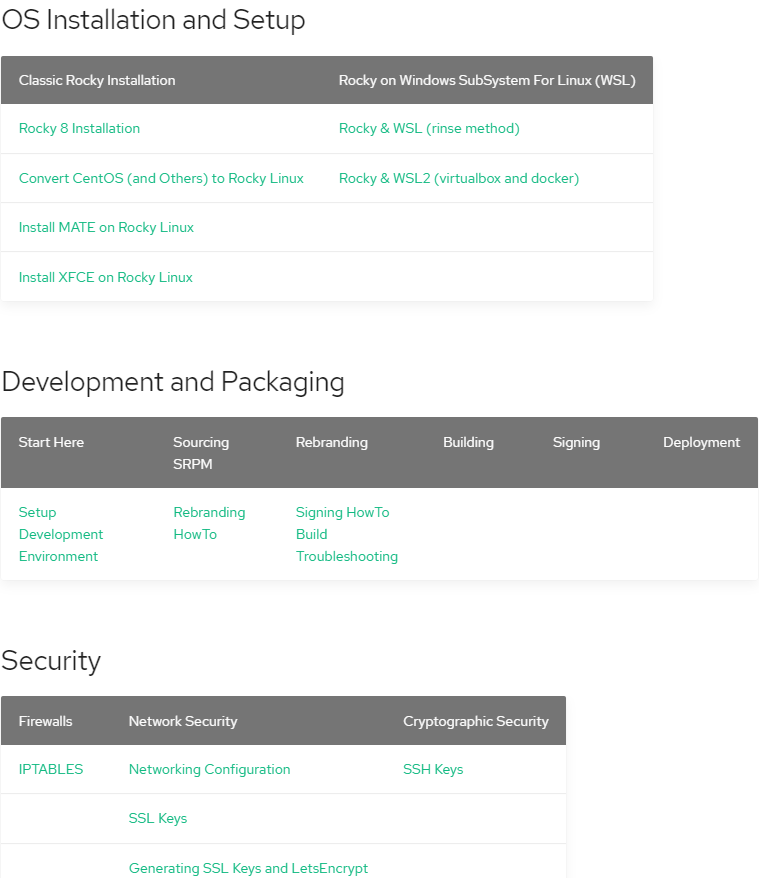This screenshot has height=878, width=759.
Task: Click the Cryptographic Security column header
Action: click(476, 721)
